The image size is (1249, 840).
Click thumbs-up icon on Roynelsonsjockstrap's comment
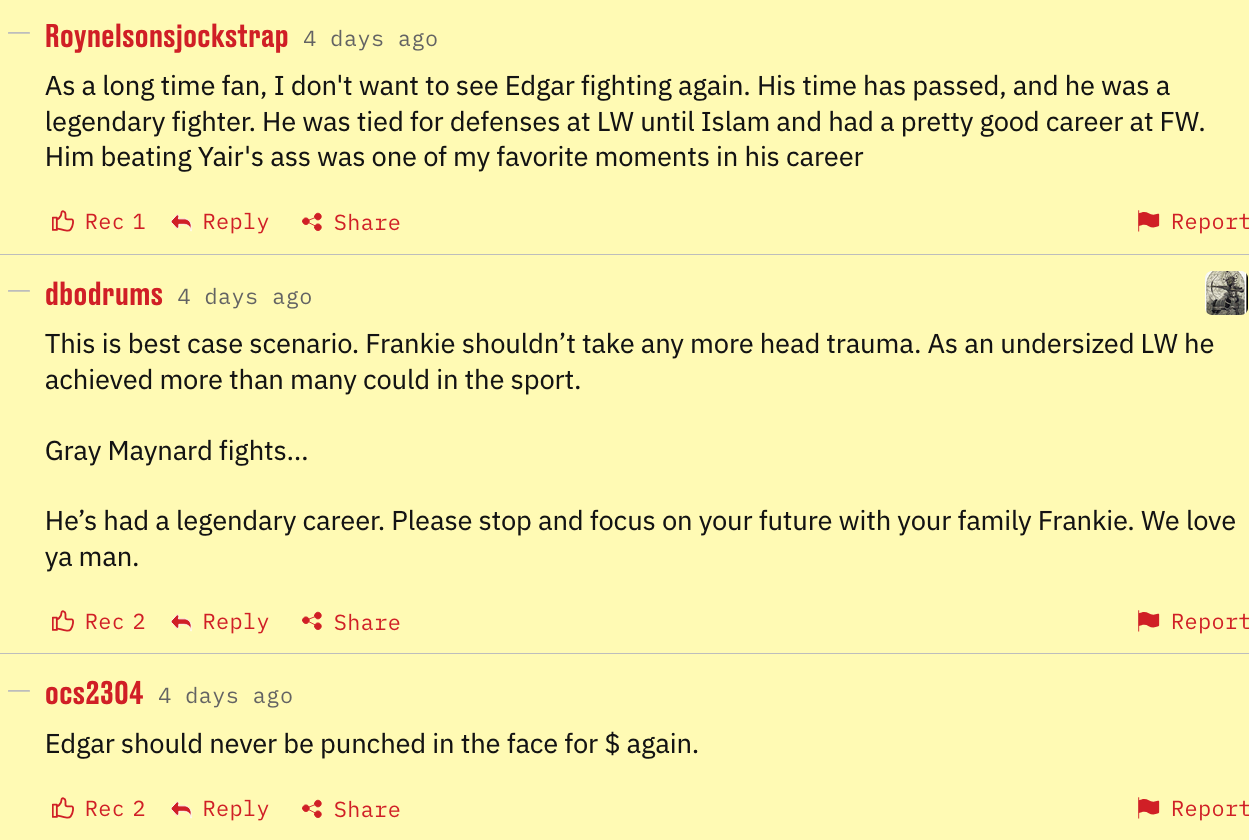[63, 222]
